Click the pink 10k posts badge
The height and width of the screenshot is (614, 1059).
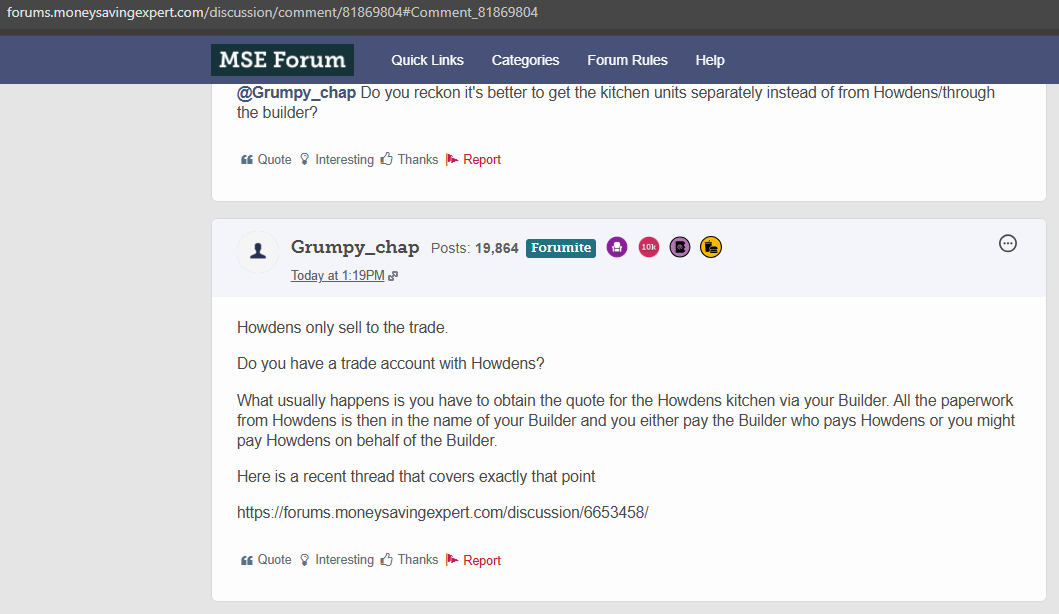tap(648, 247)
